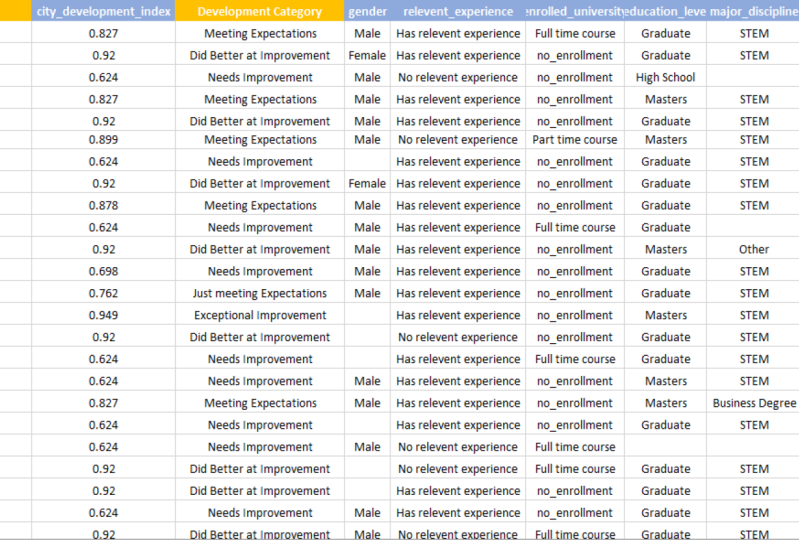This screenshot has height=540, width=799.
Task: Select 'no_enrollment' in the 0.698 row
Action: click(x=575, y=271)
